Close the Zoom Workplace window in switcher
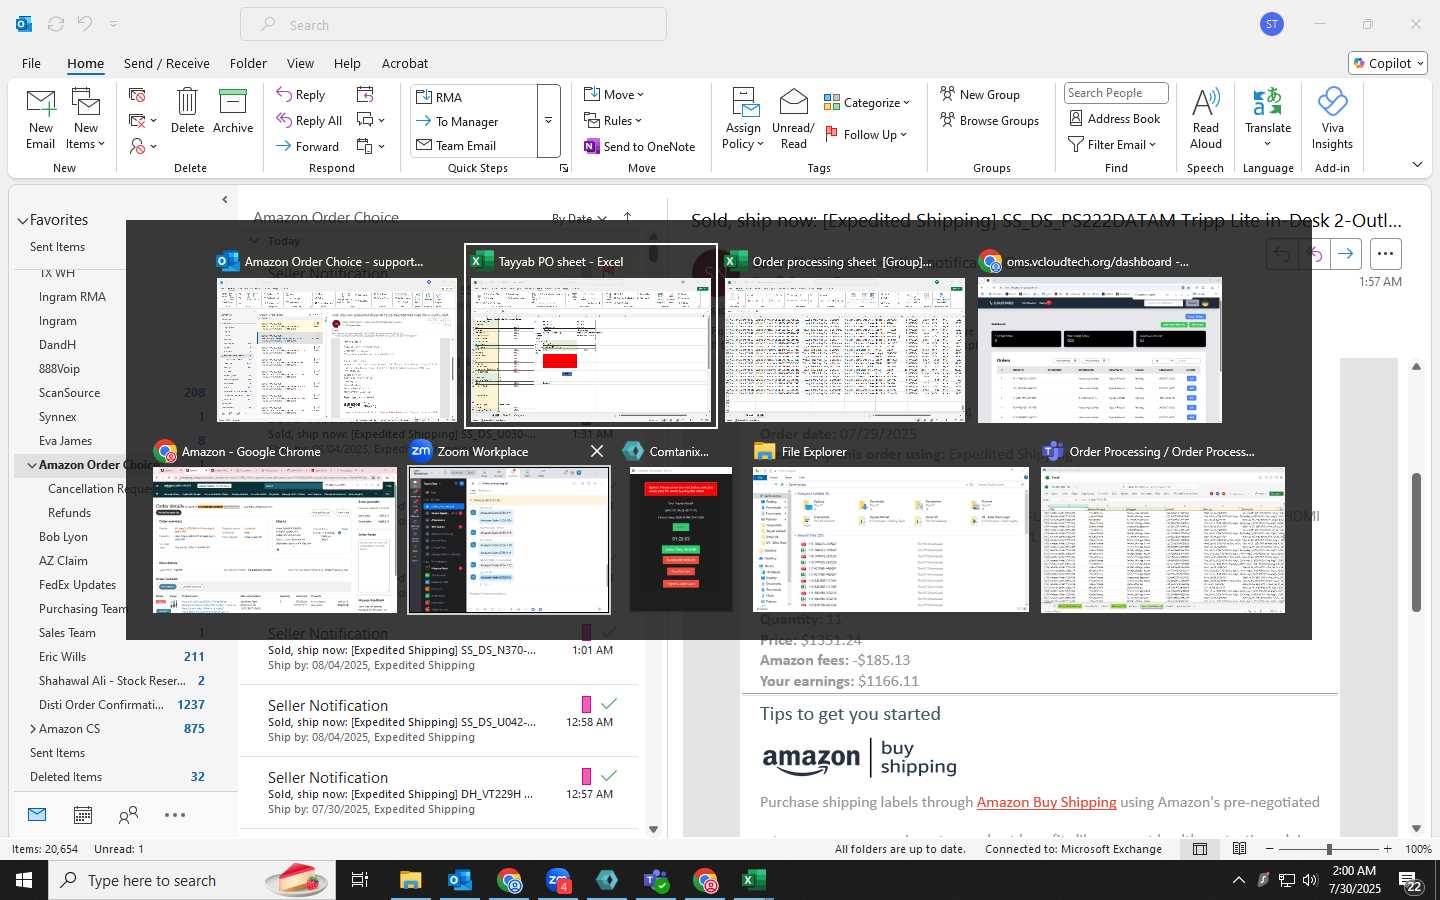The width and height of the screenshot is (1440, 900). (597, 451)
